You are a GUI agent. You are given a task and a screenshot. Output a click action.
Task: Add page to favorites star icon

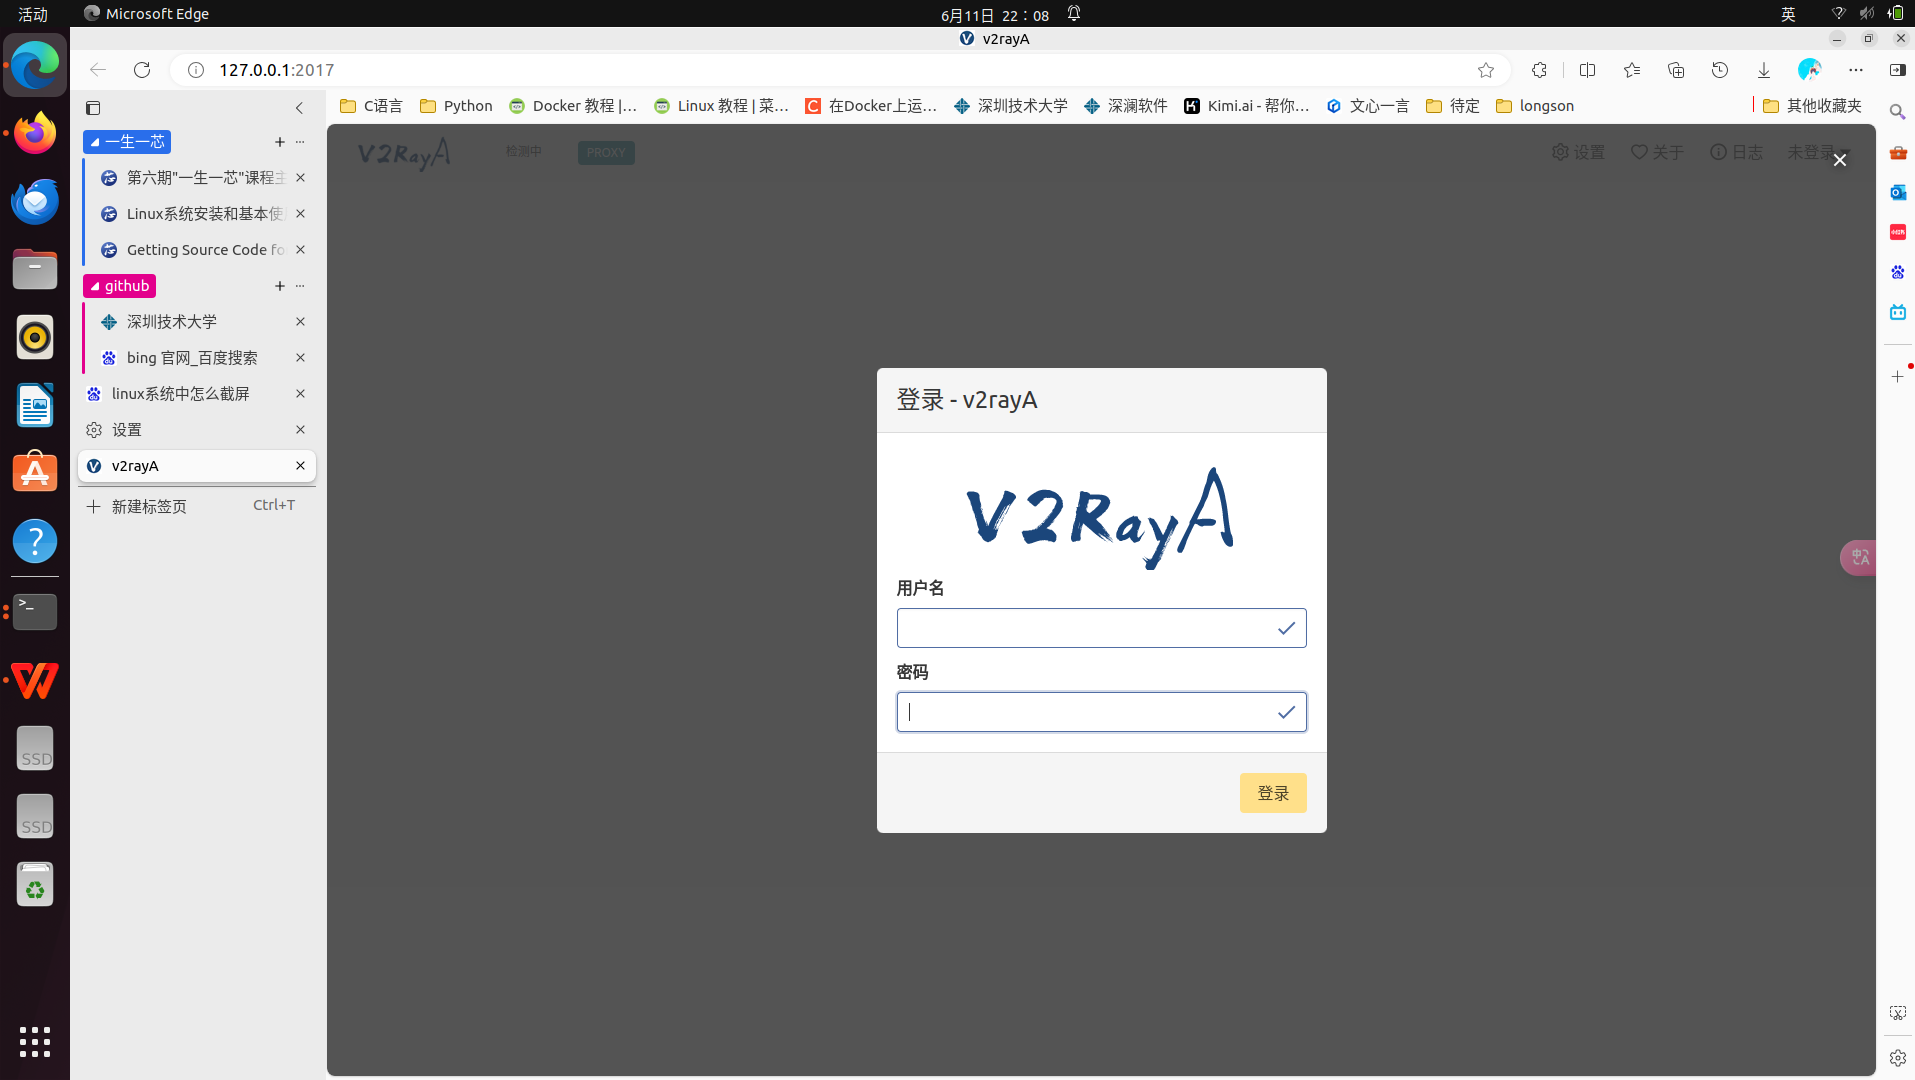(1486, 70)
